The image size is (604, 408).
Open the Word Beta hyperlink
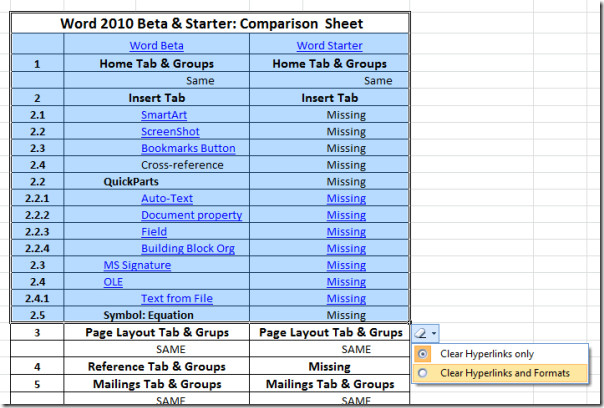156,46
